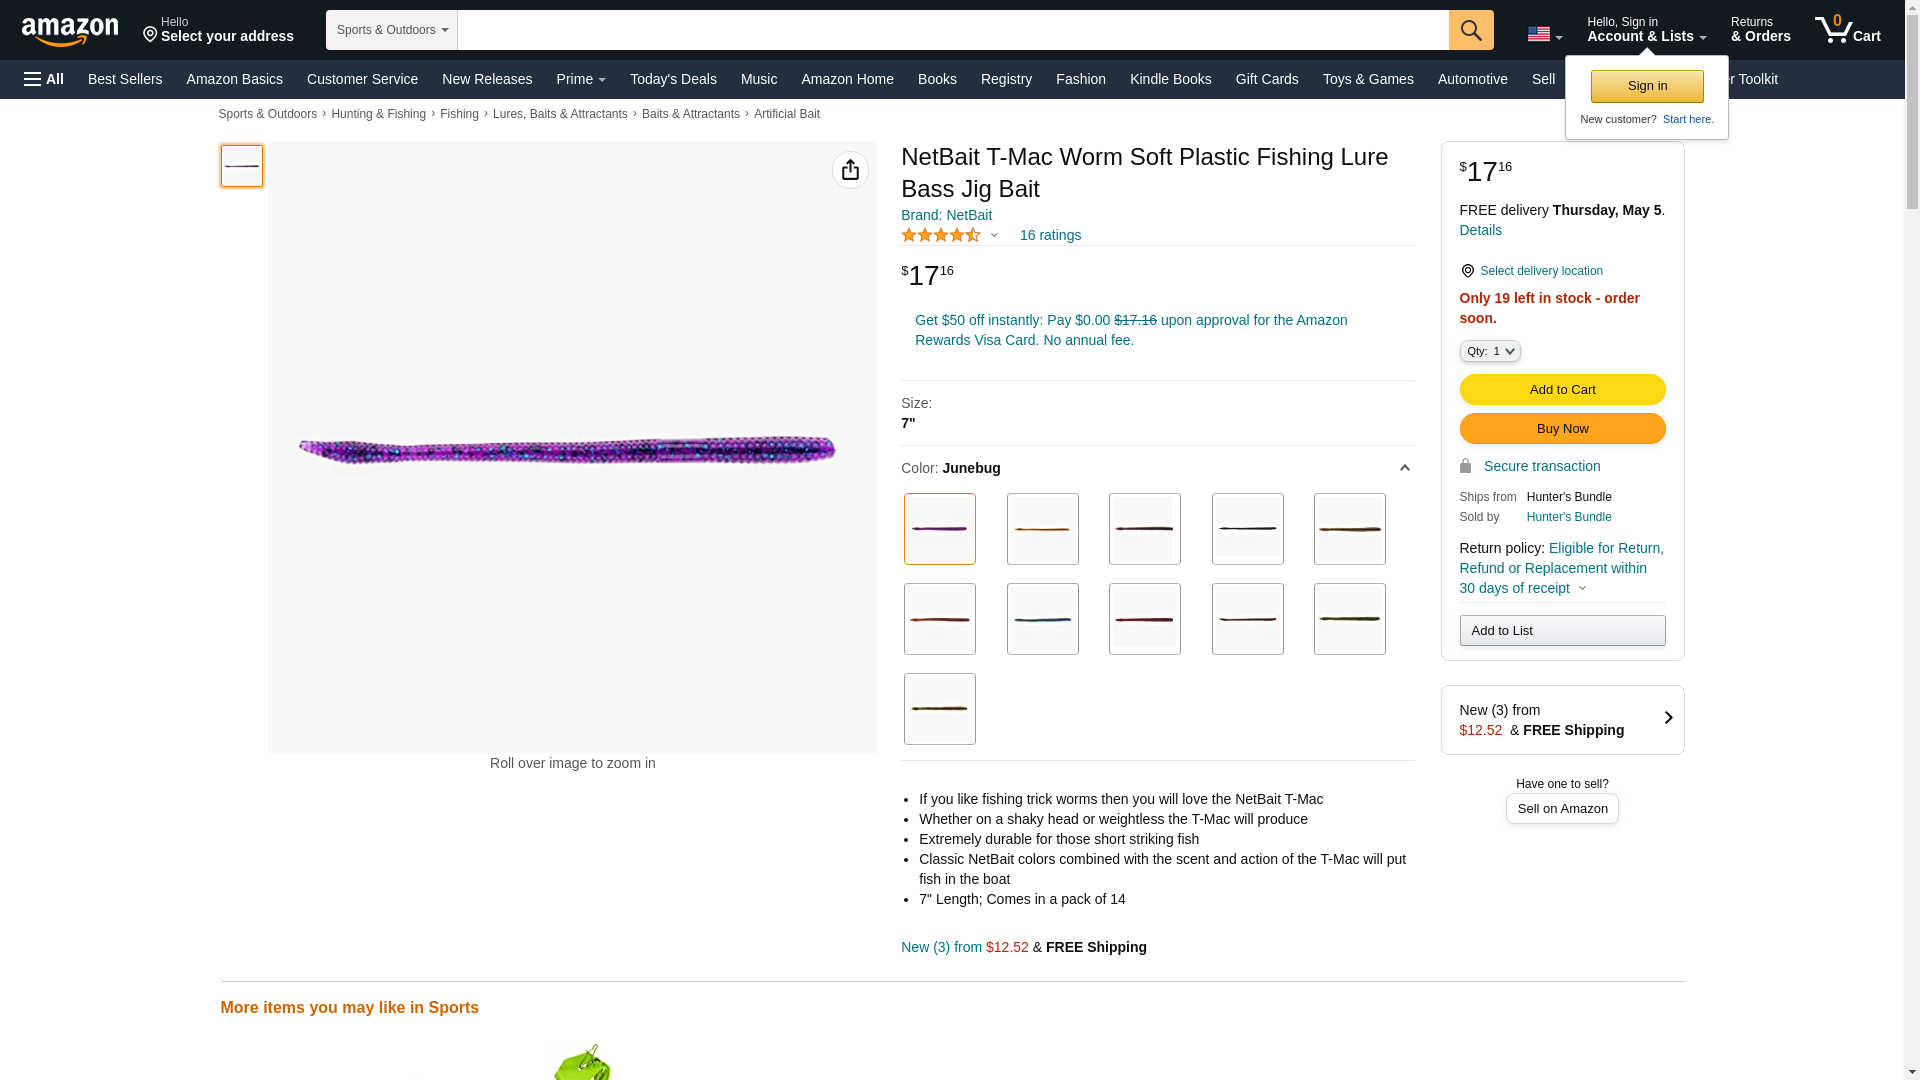
Task: Click the Add to Cart button
Action: tap(1561, 389)
